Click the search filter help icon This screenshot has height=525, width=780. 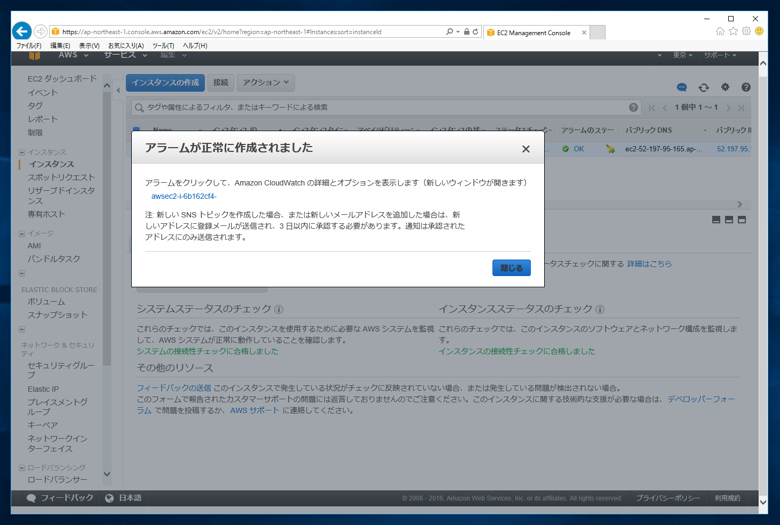pyautogui.click(x=633, y=107)
